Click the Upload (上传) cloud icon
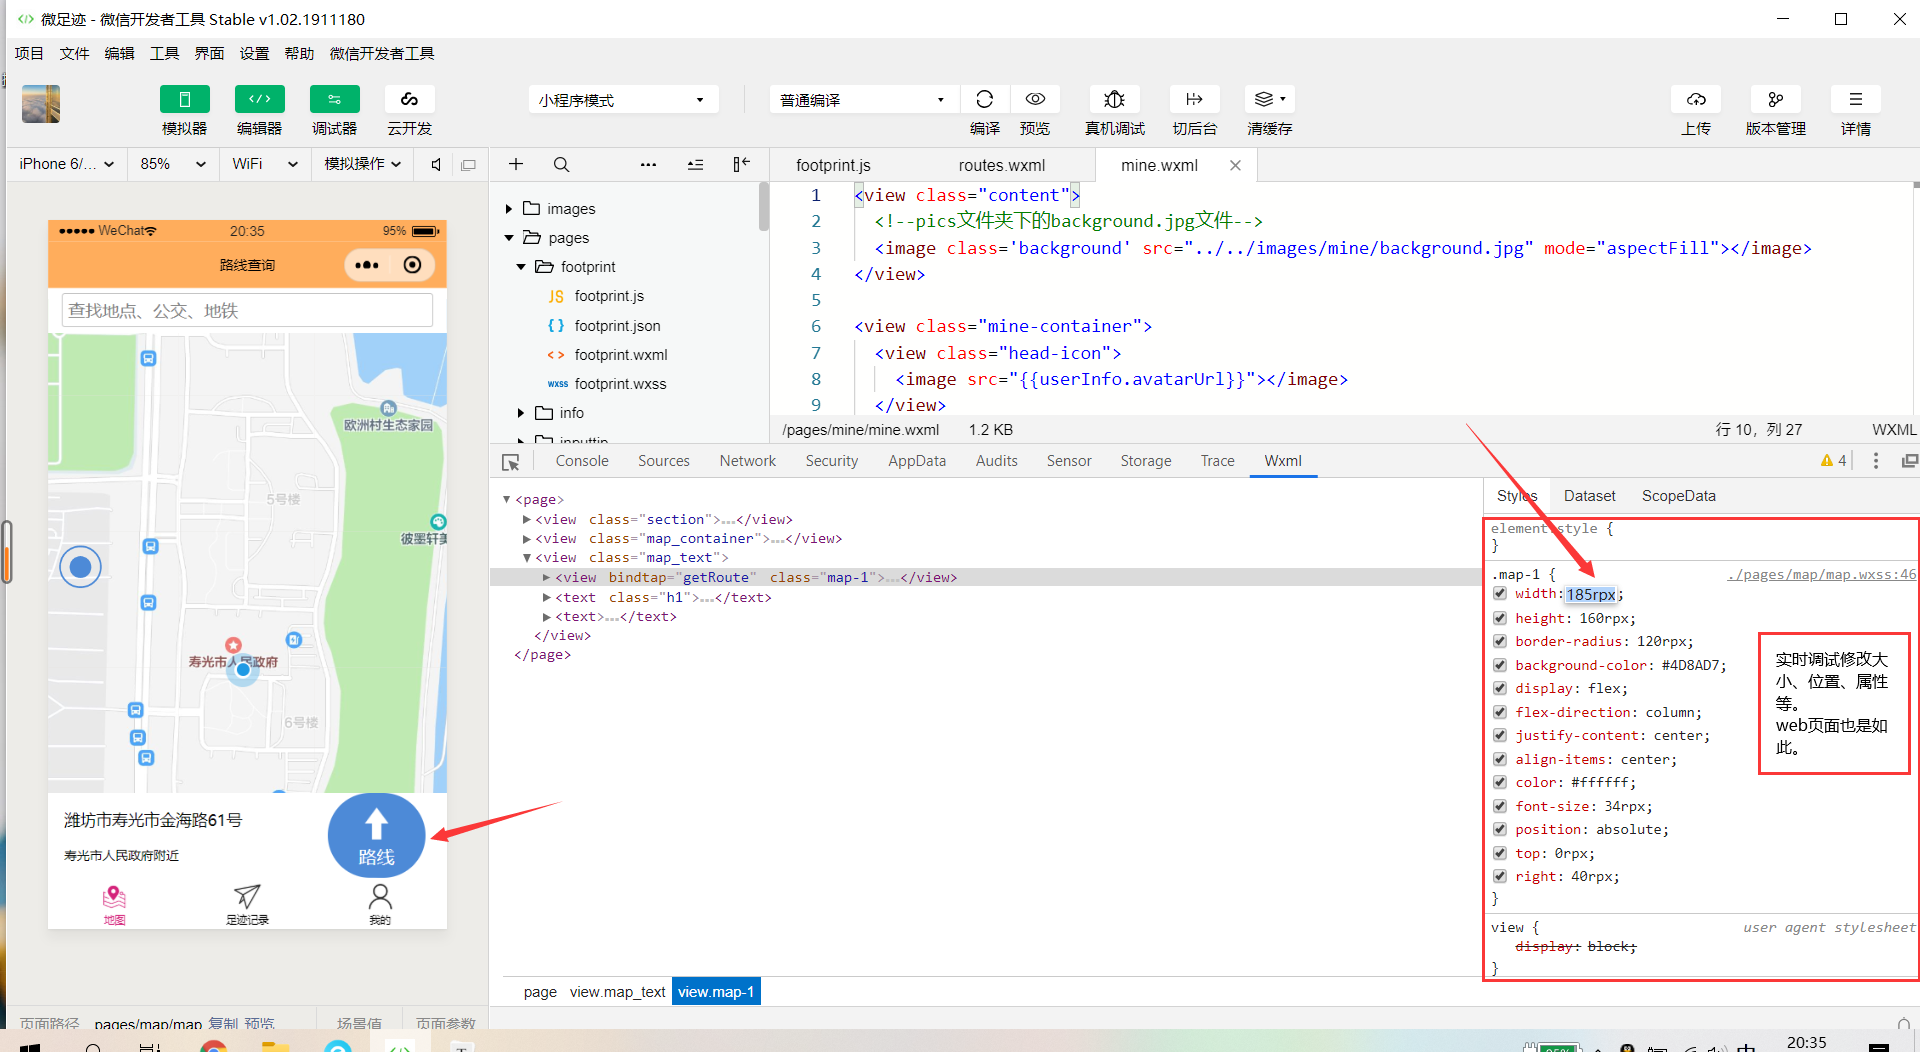Image resolution: width=1920 pixels, height=1052 pixels. [1696, 99]
